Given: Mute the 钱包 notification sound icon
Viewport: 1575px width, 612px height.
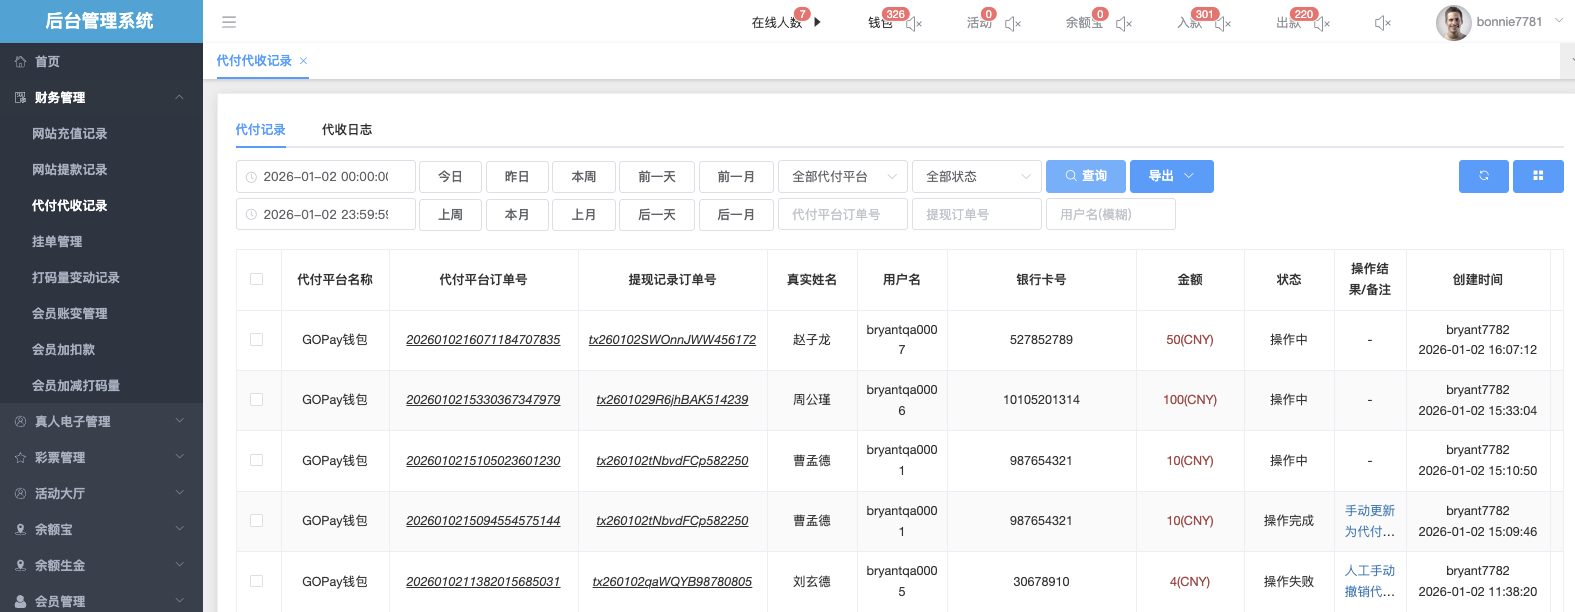Looking at the screenshot, I should (x=914, y=23).
